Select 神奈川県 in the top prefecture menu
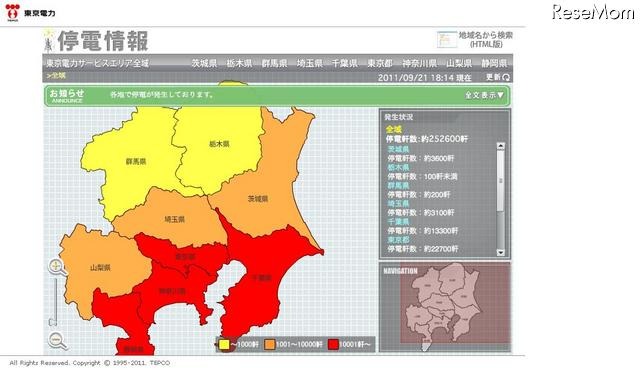Image resolution: width=640 pixels, height=371 pixels. 419,63
